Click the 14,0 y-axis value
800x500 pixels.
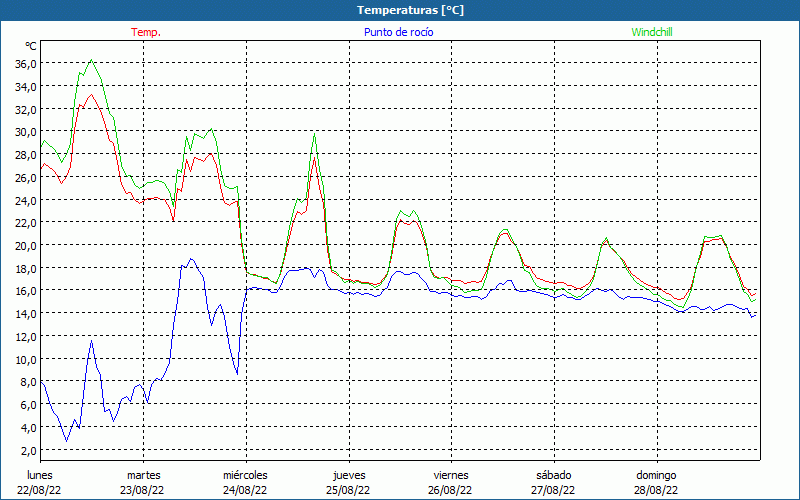[26, 313]
